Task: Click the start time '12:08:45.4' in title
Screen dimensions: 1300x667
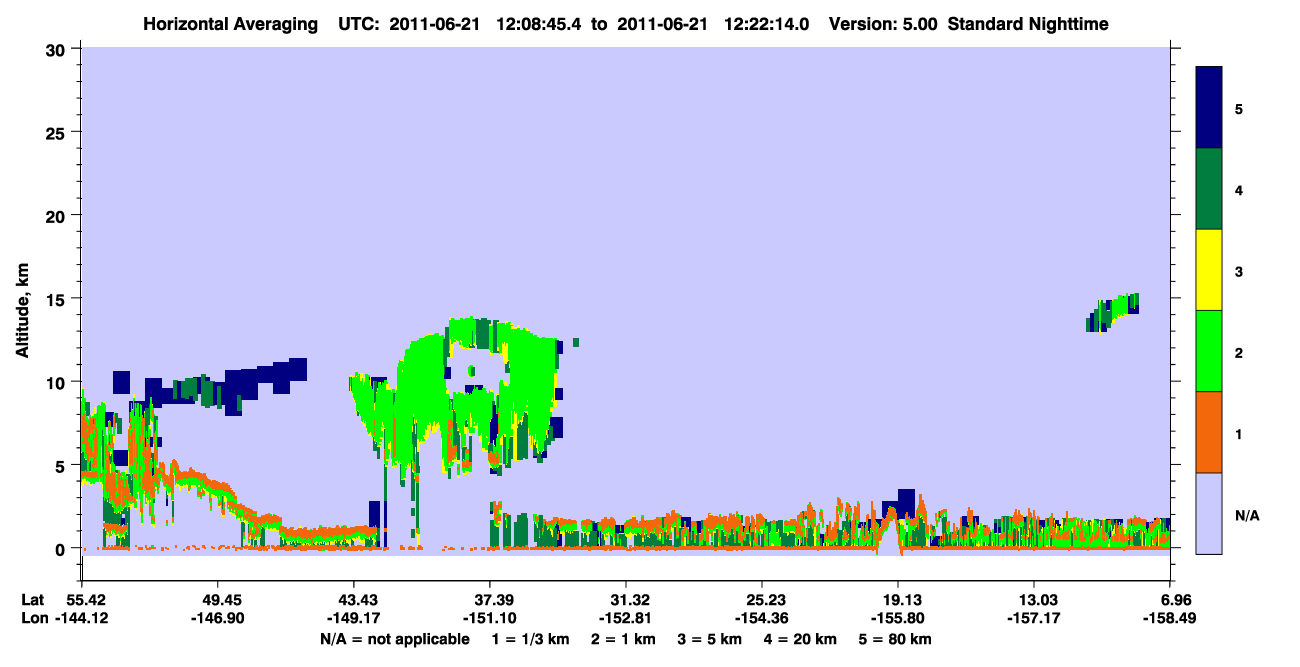Action: (x=539, y=24)
